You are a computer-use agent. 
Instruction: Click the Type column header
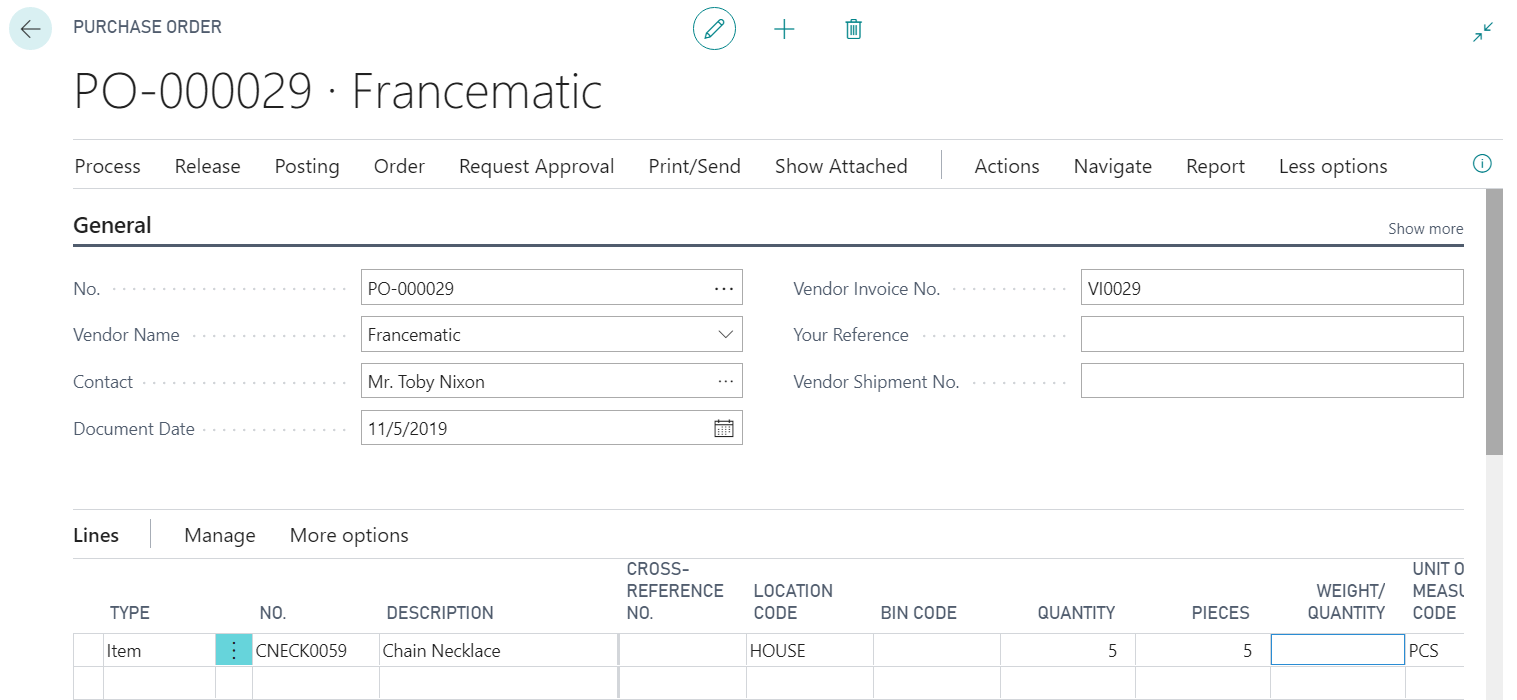pos(130,612)
